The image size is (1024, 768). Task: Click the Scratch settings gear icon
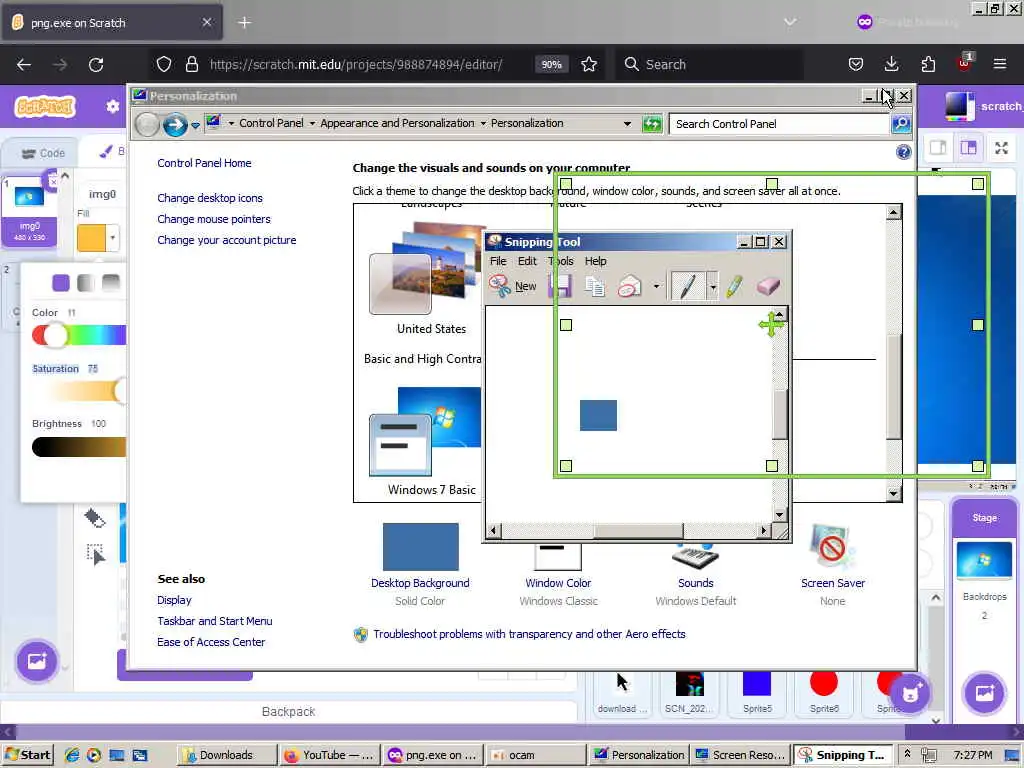112,106
